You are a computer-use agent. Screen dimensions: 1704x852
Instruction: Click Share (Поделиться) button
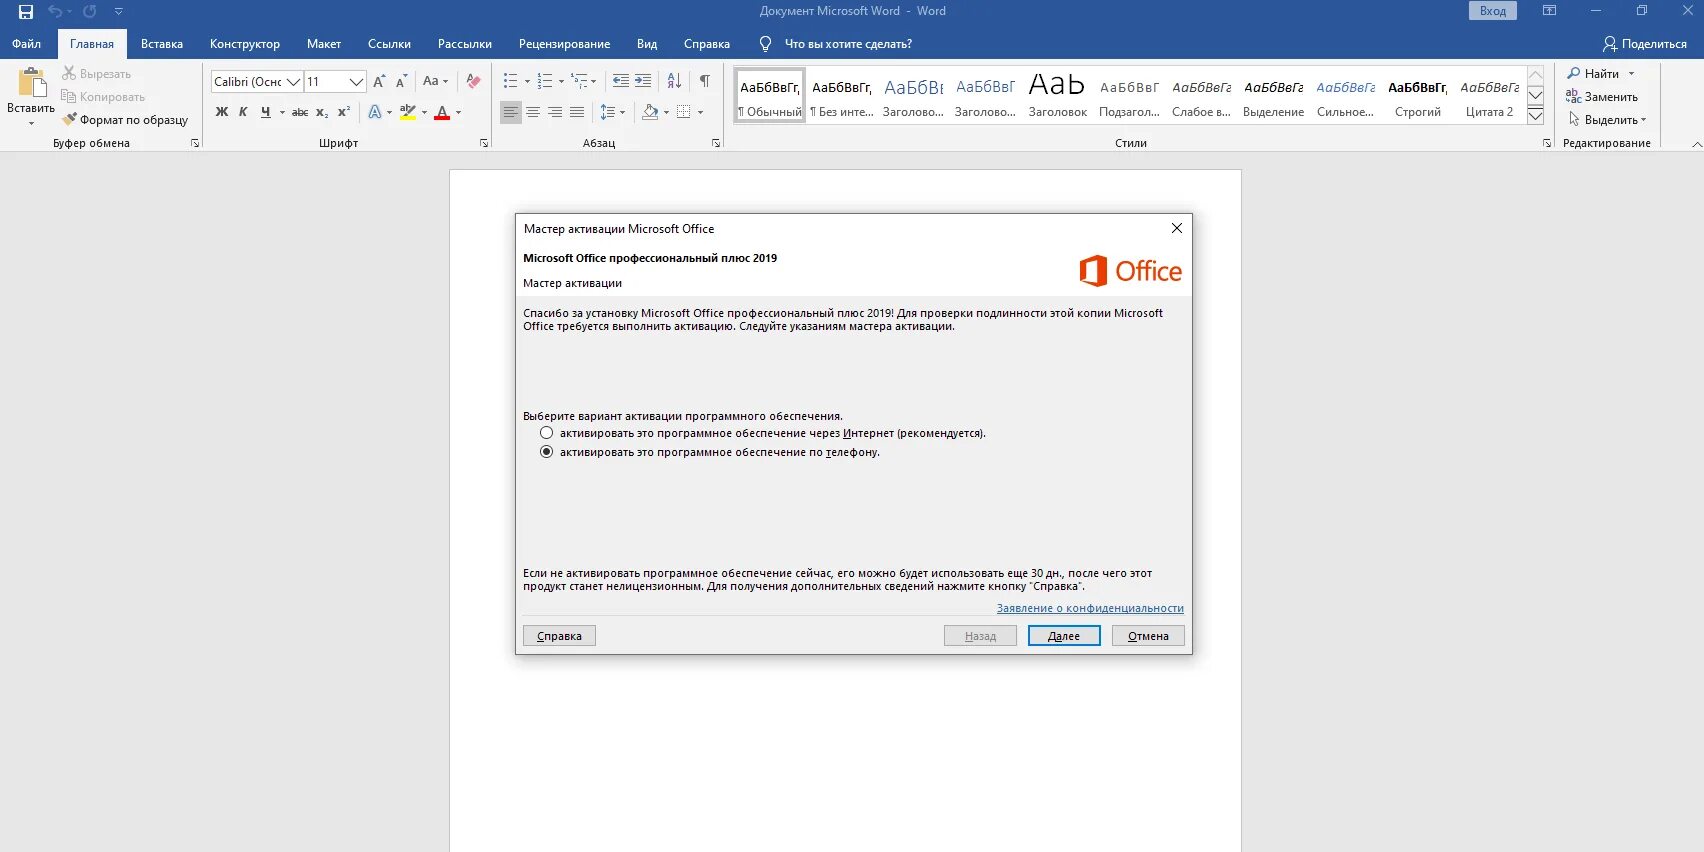(x=1645, y=44)
